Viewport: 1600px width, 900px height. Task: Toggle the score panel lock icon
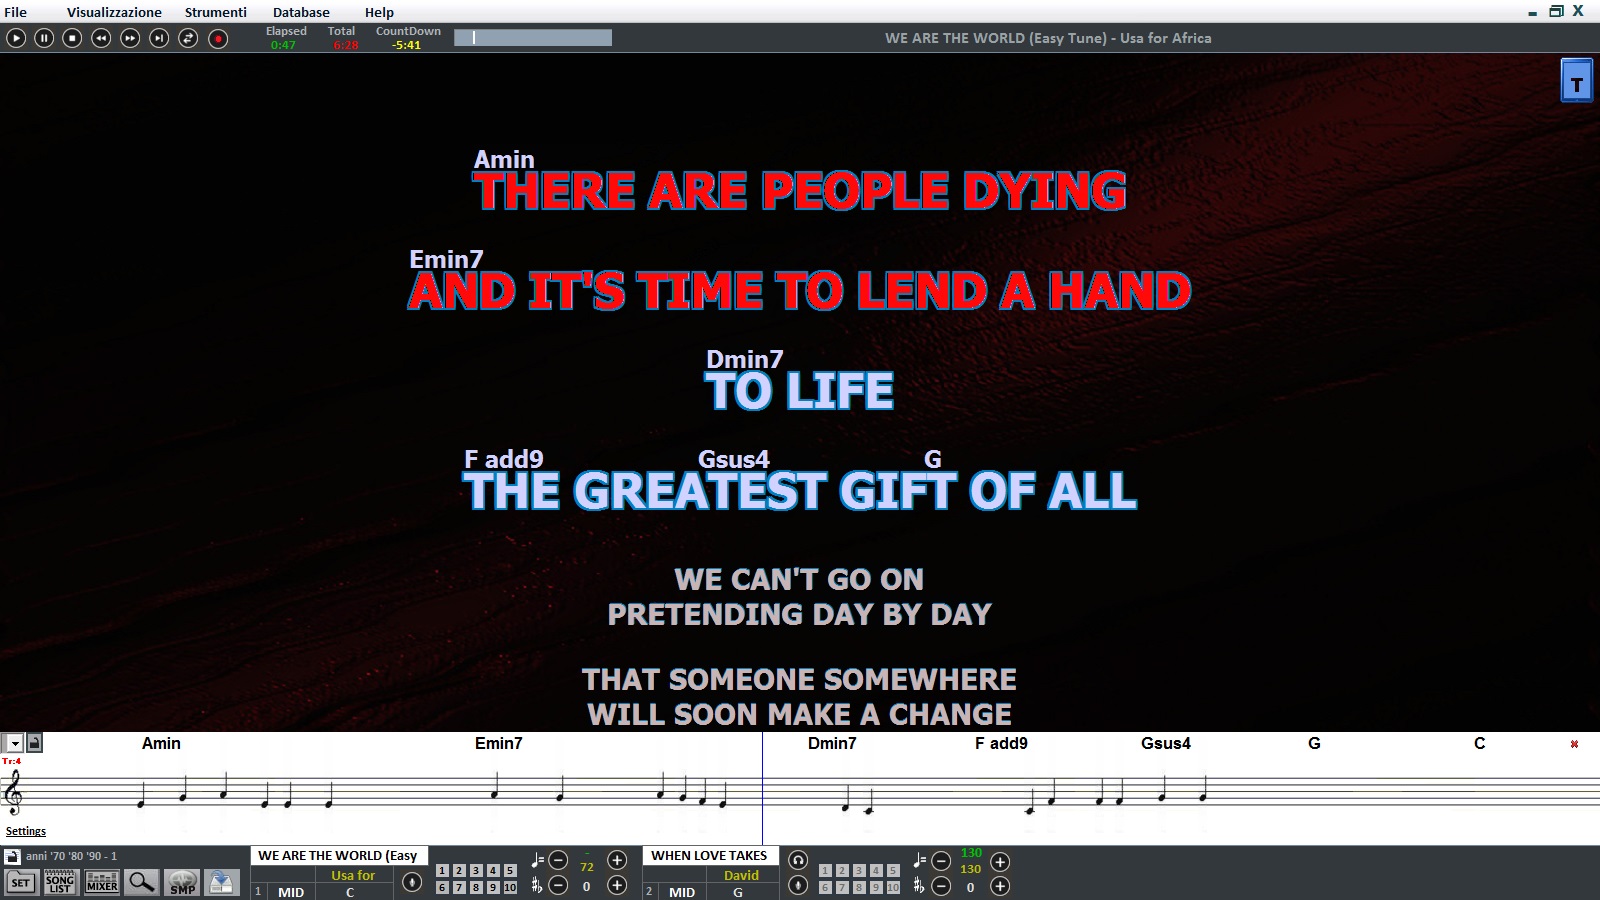[x=34, y=742]
